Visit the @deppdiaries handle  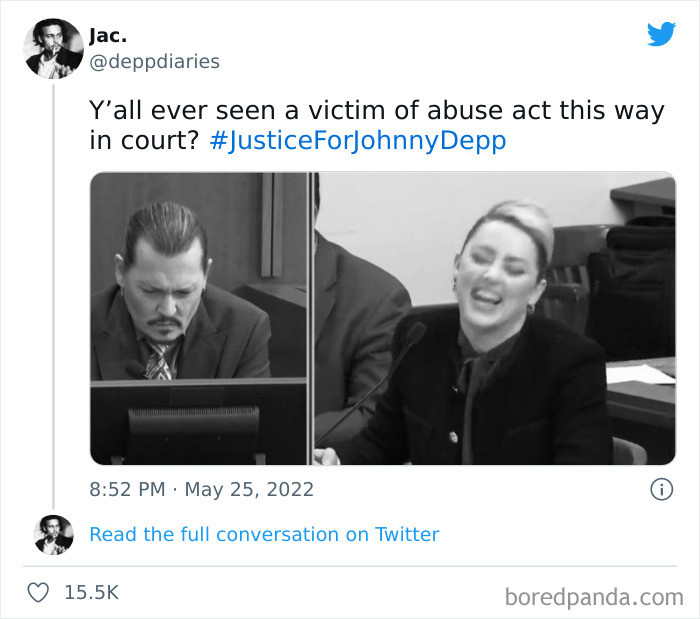[154, 61]
